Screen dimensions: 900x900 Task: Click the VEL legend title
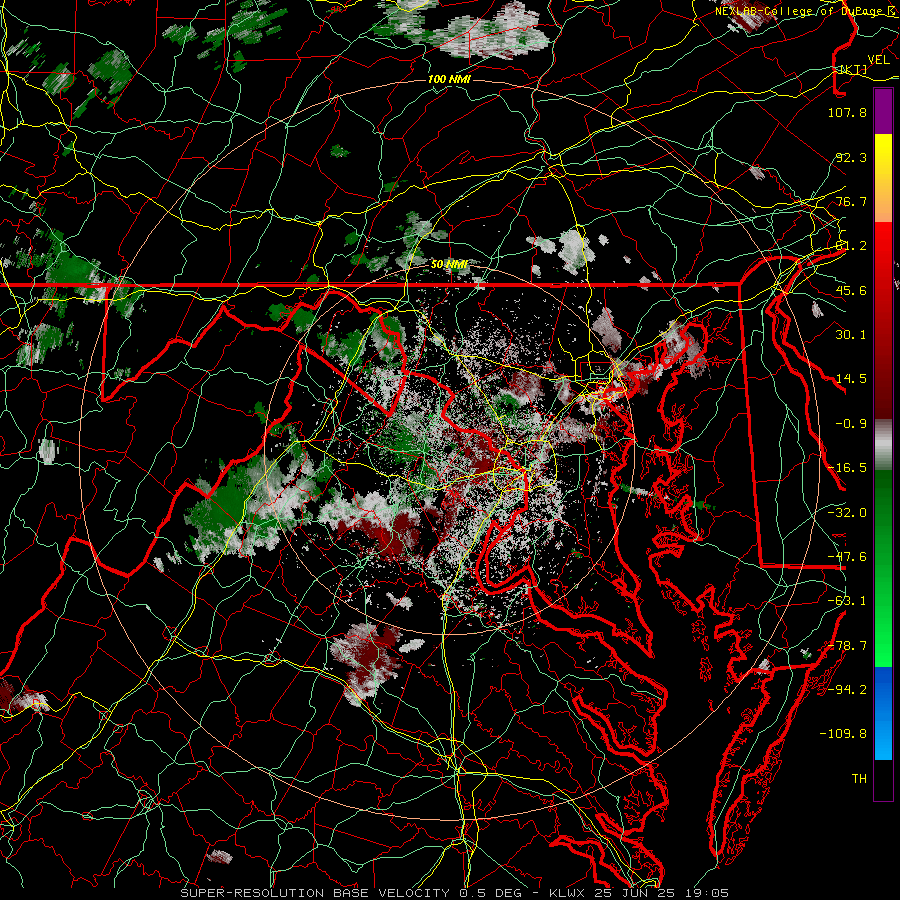[x=878, y=59]
